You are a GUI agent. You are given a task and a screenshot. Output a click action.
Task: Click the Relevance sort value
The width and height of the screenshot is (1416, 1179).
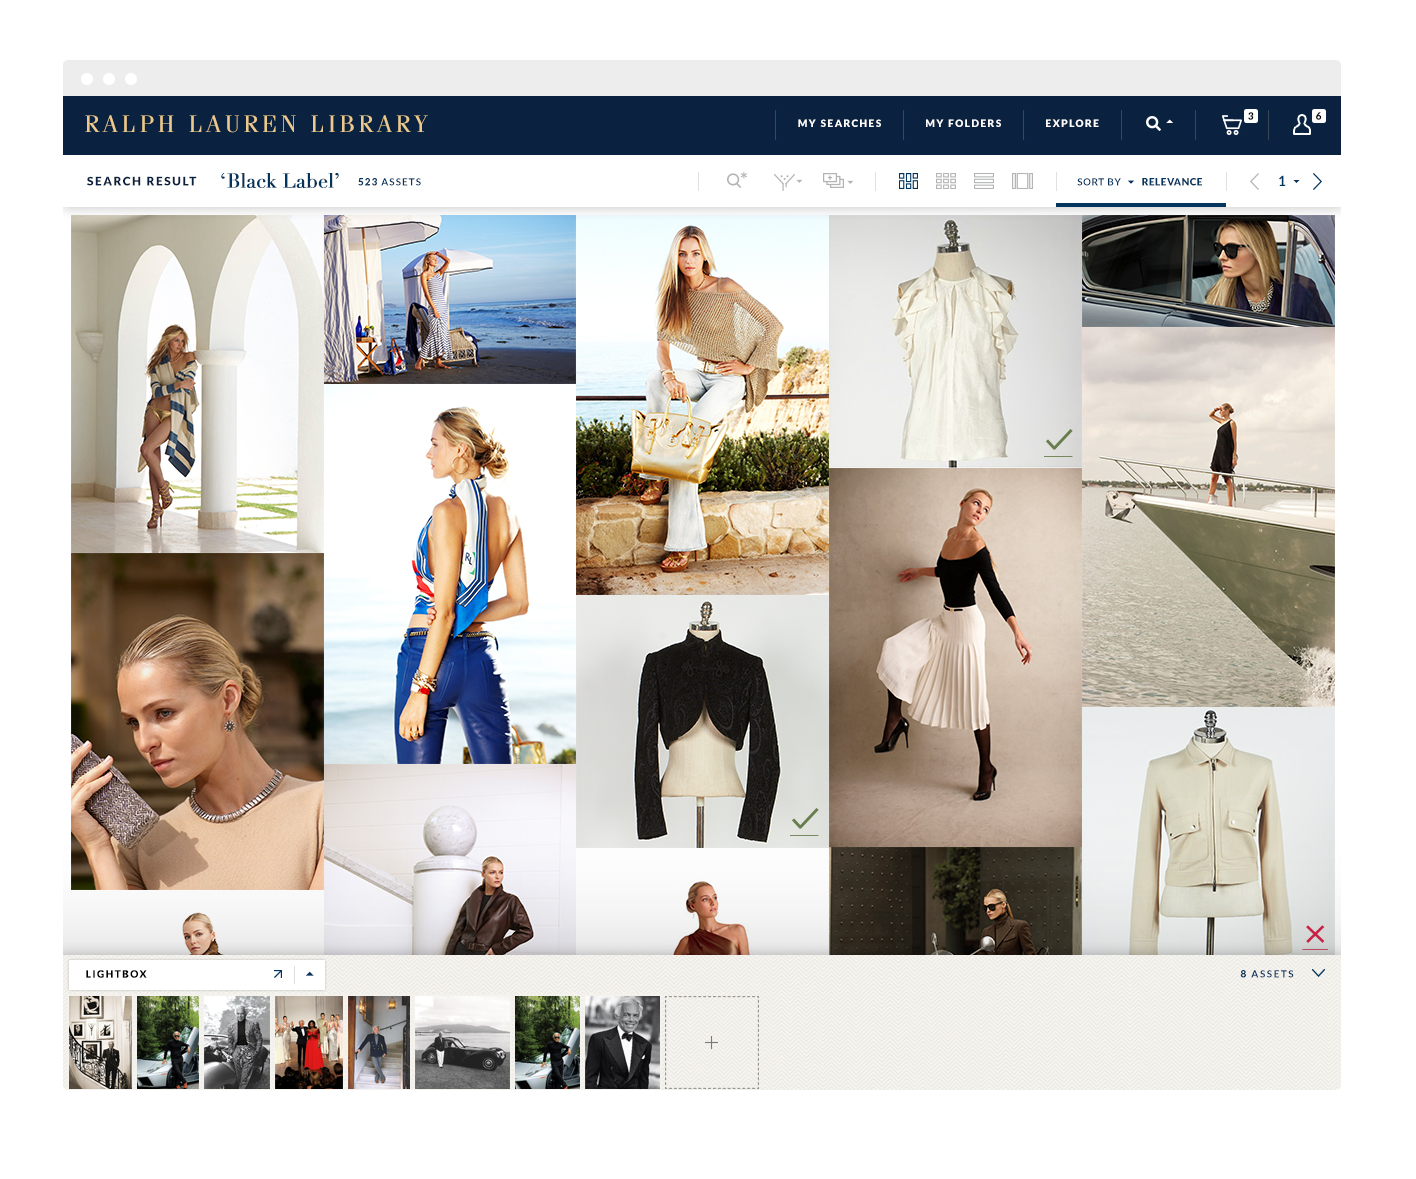[1172, 182]
